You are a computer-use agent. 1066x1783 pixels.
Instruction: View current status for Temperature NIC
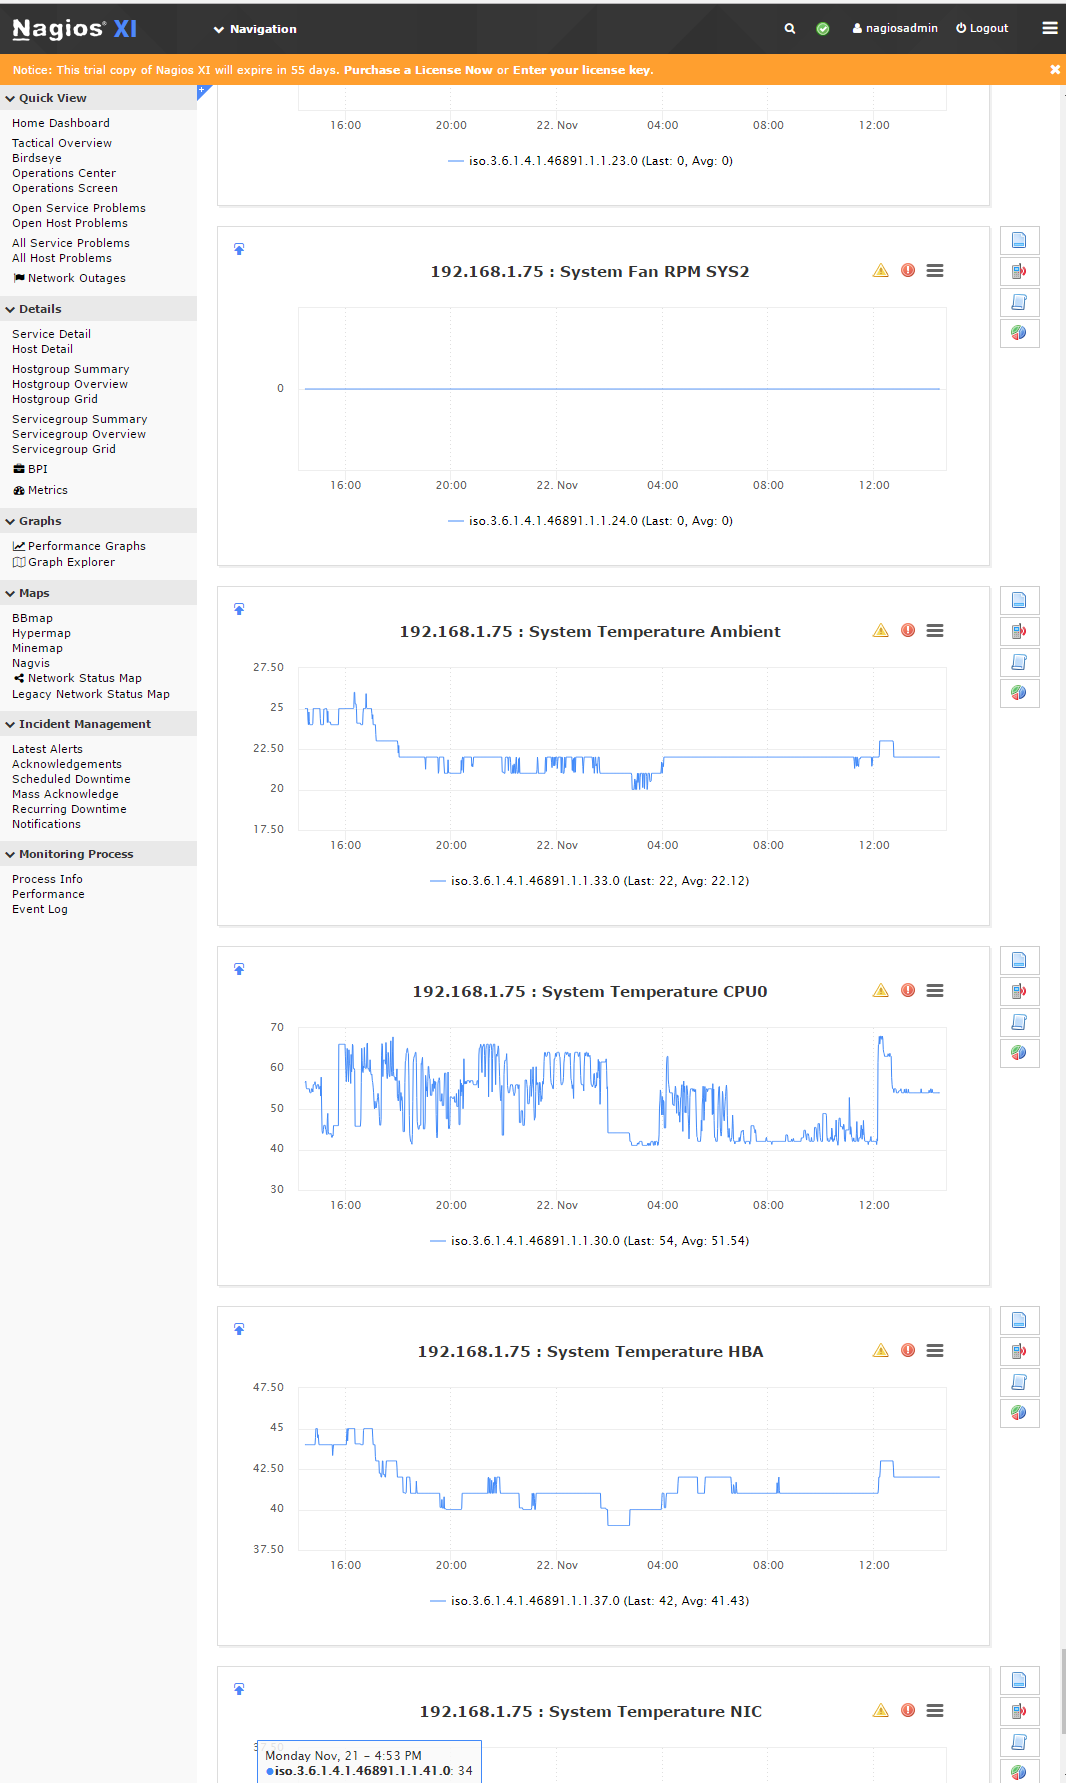pos(1019,1680)
